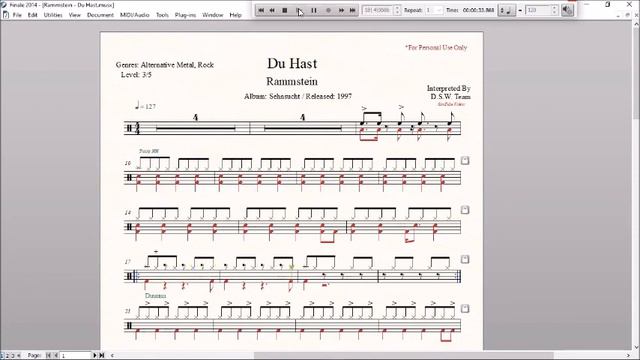This screenshot has height=360, width=640.
Task: Click the 'Dummm' lyric text above measure 21
Action: tap(156, 296)
